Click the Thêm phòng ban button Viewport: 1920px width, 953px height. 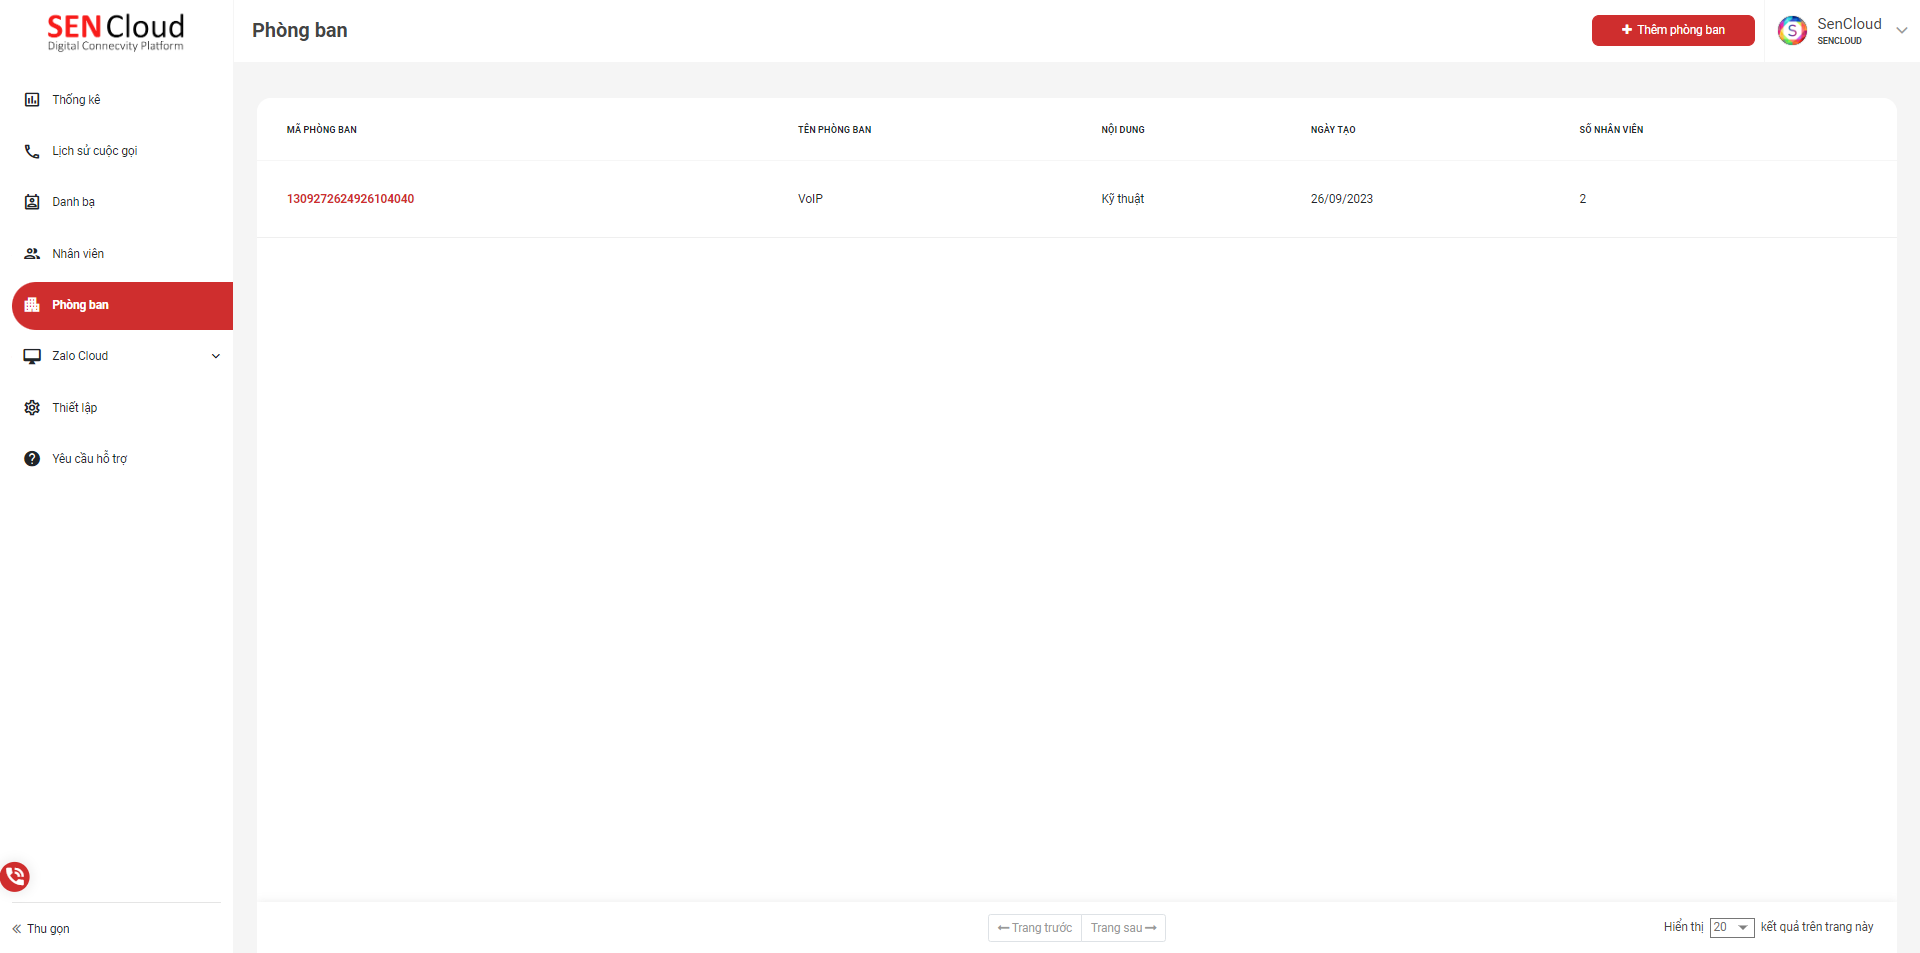click(1672, 30)
